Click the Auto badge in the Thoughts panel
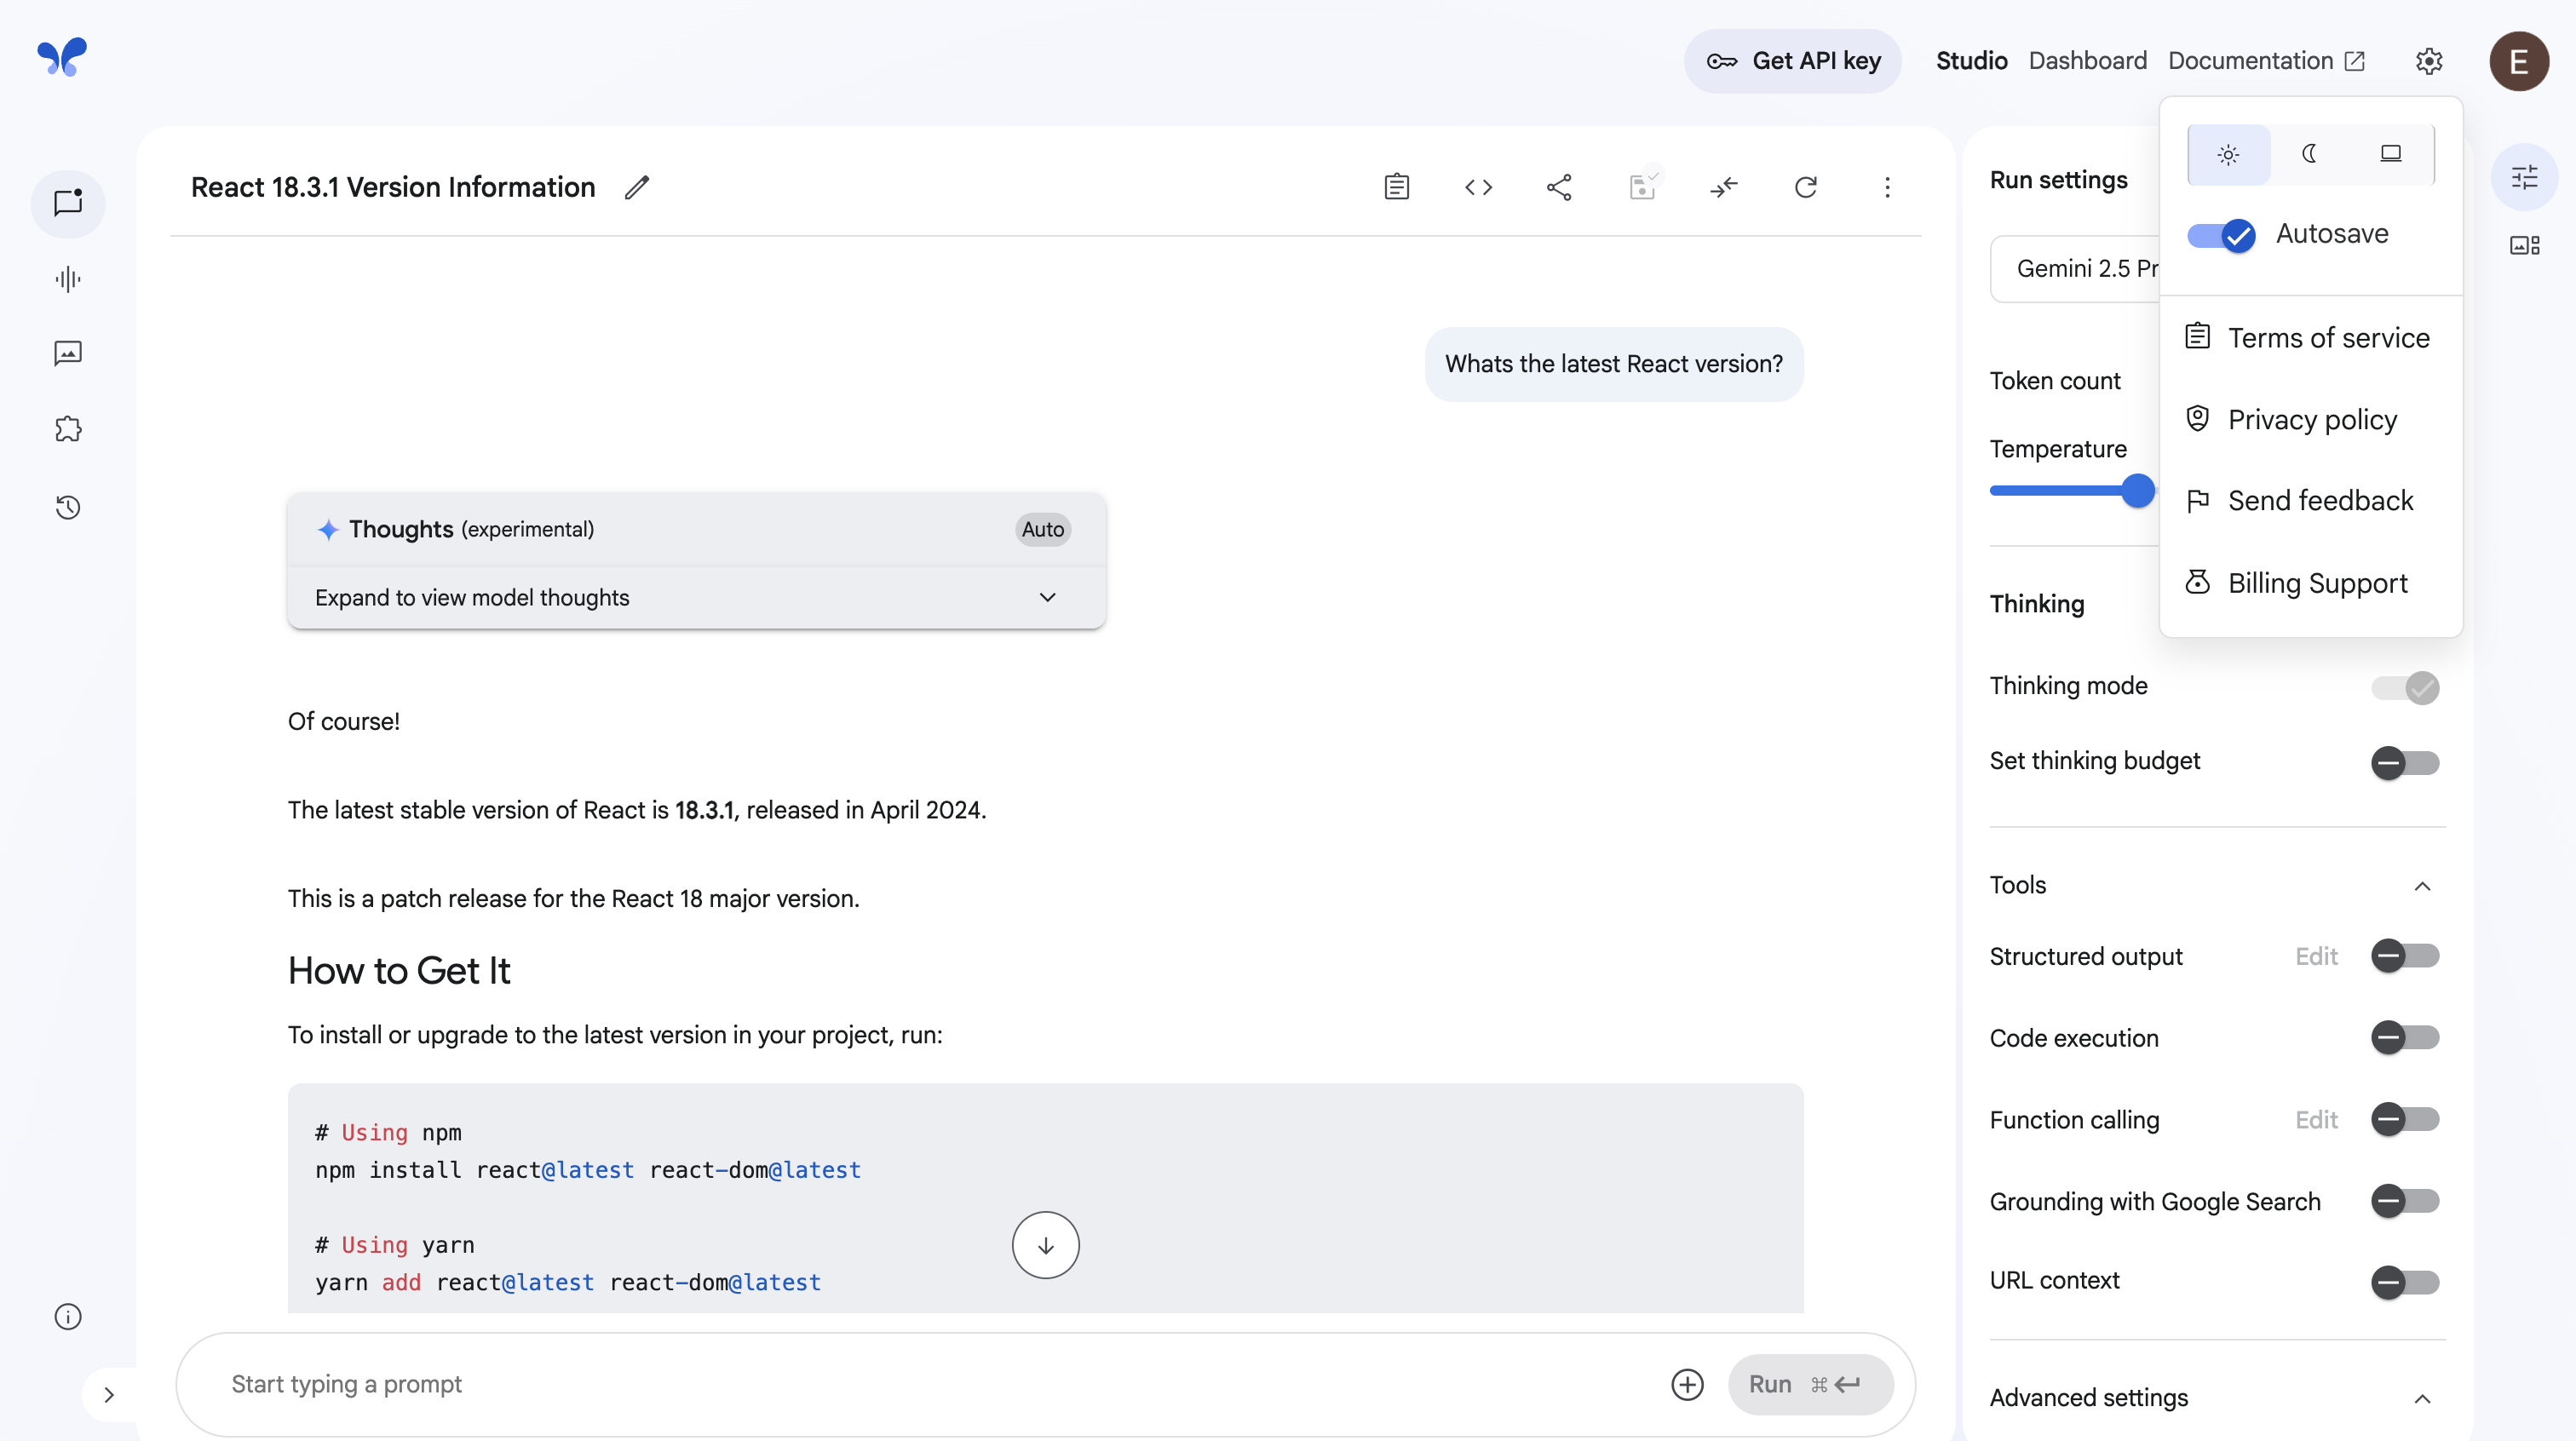 click(x=1043, y=529)
